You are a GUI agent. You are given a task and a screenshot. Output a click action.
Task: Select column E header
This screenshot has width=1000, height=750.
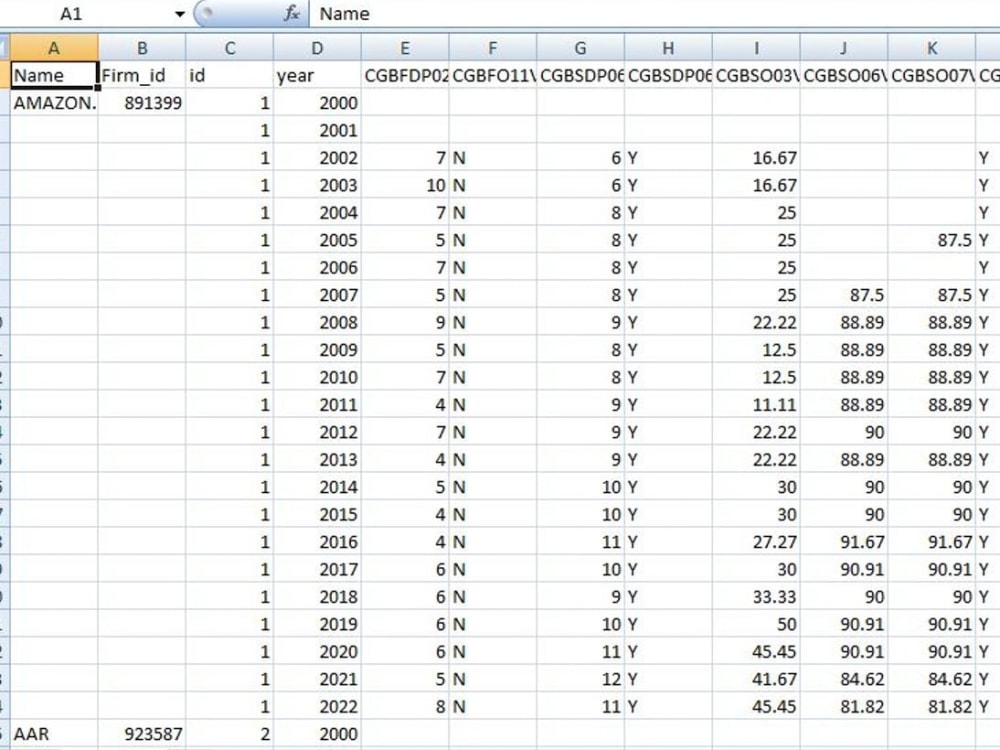405,48
